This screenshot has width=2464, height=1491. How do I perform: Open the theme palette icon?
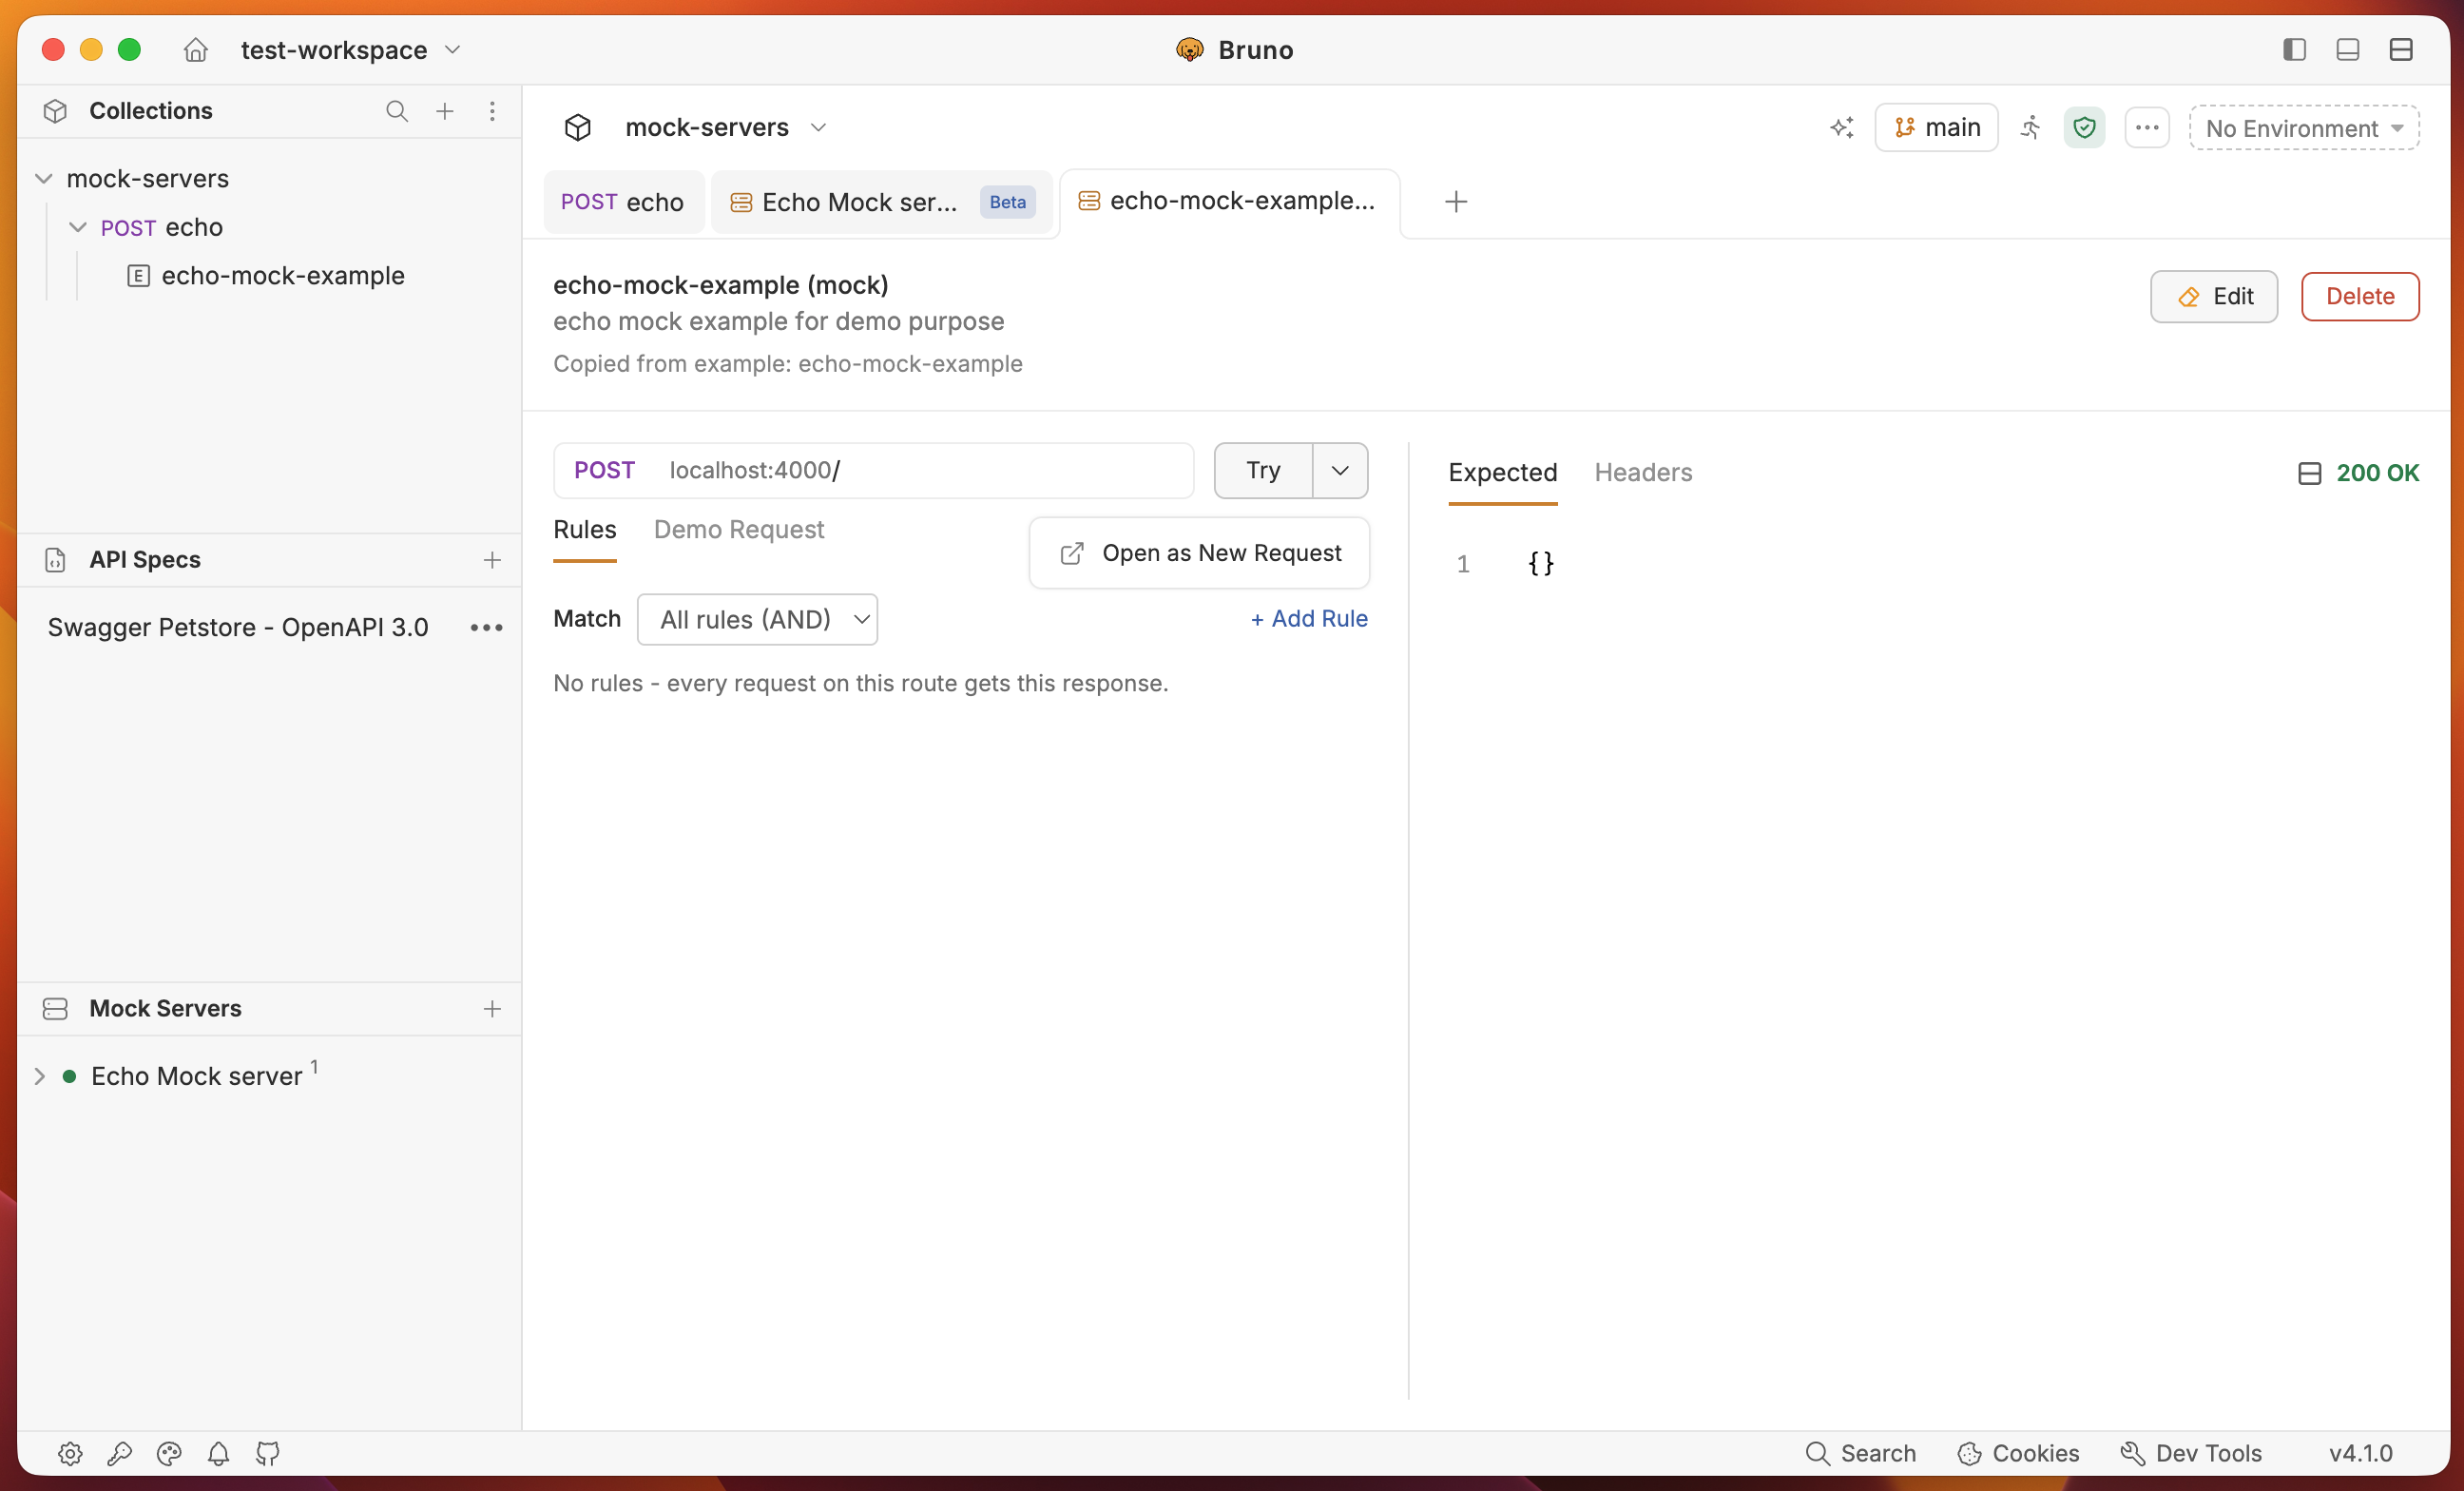tap(169, 1454)
